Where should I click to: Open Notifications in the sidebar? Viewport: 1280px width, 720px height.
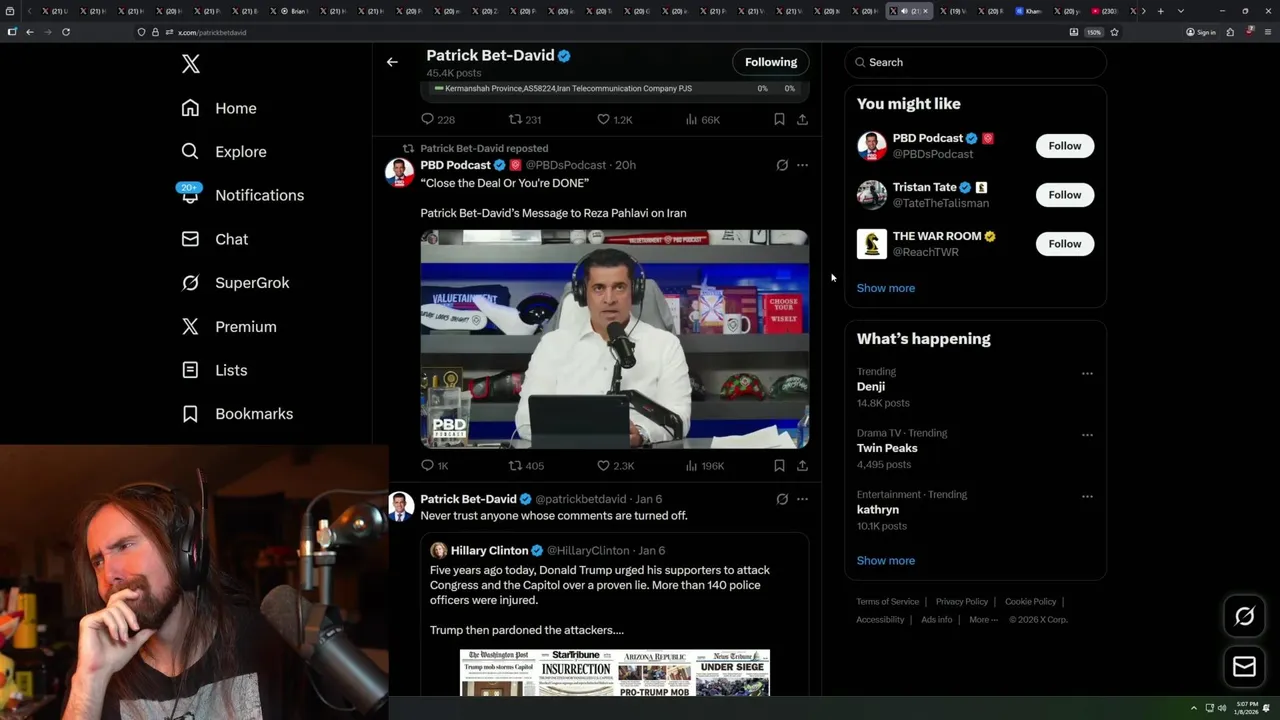coord(242,195)
